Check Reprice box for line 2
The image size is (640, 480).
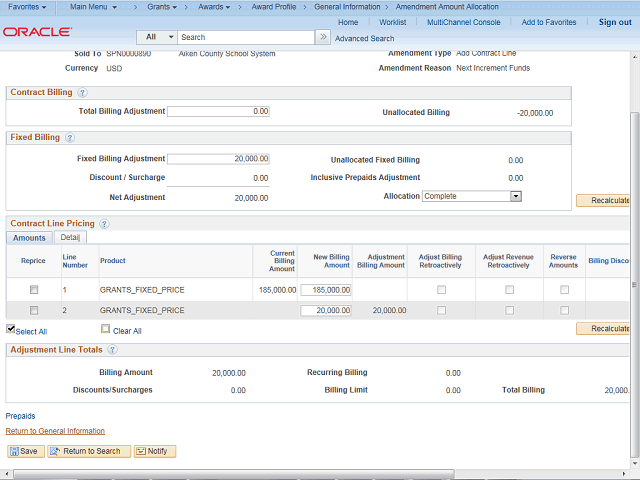pyautogui.click(x=33, y=311)
